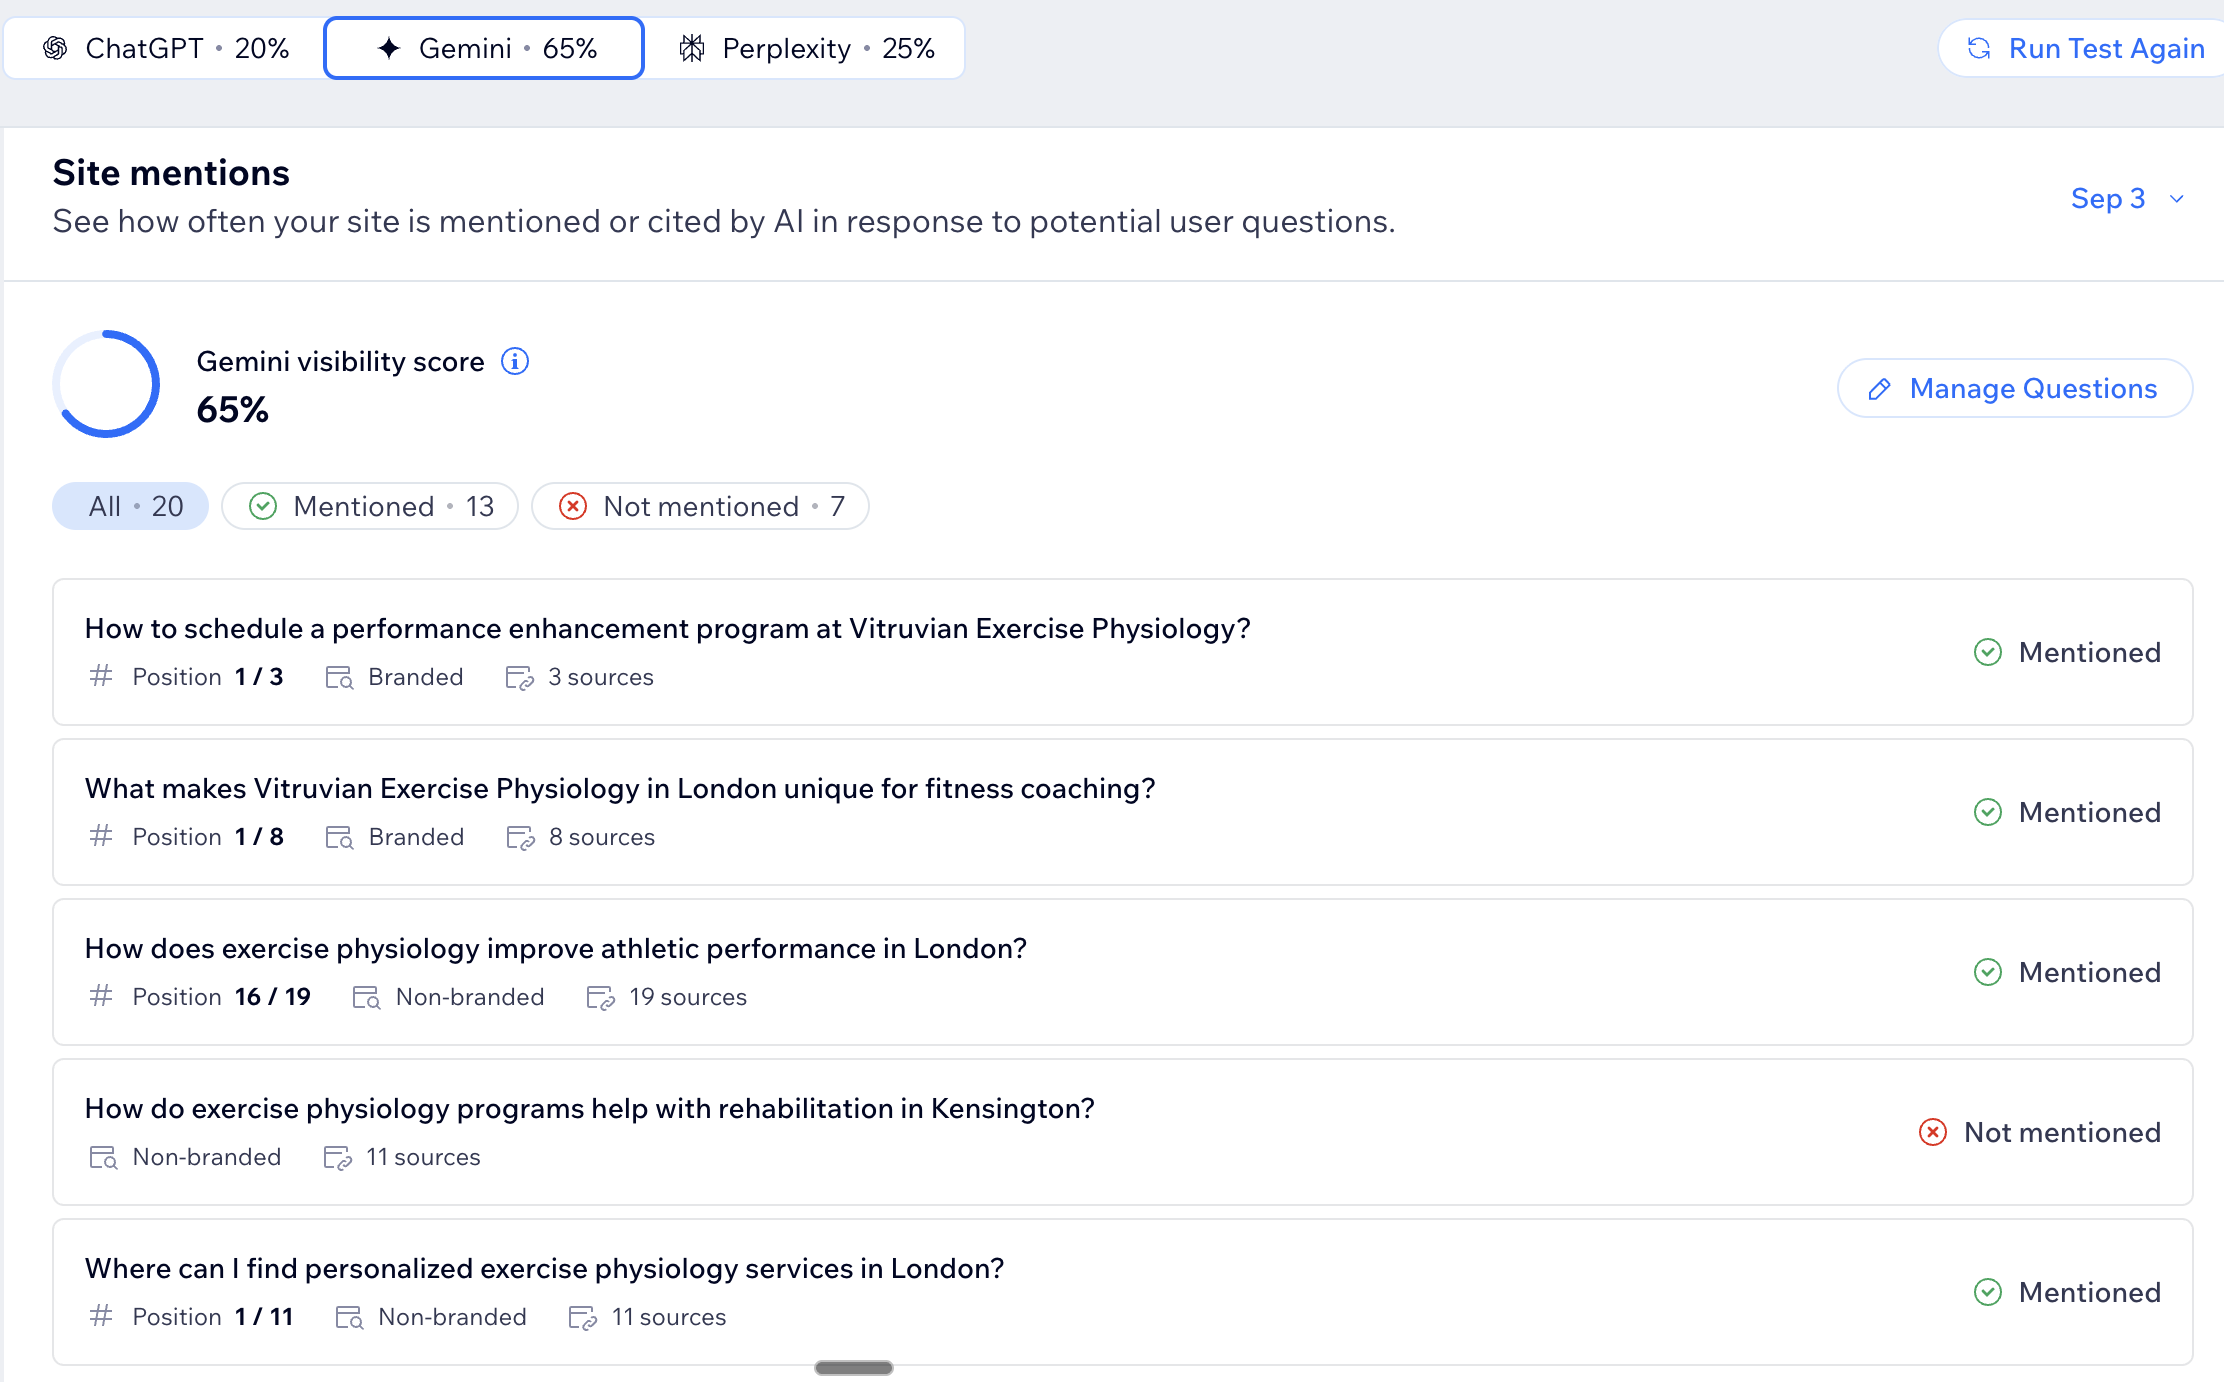Click green check icon in Mentioned filter
The height and width of the screenshot is (1382, 2224).
coord(263,506)
